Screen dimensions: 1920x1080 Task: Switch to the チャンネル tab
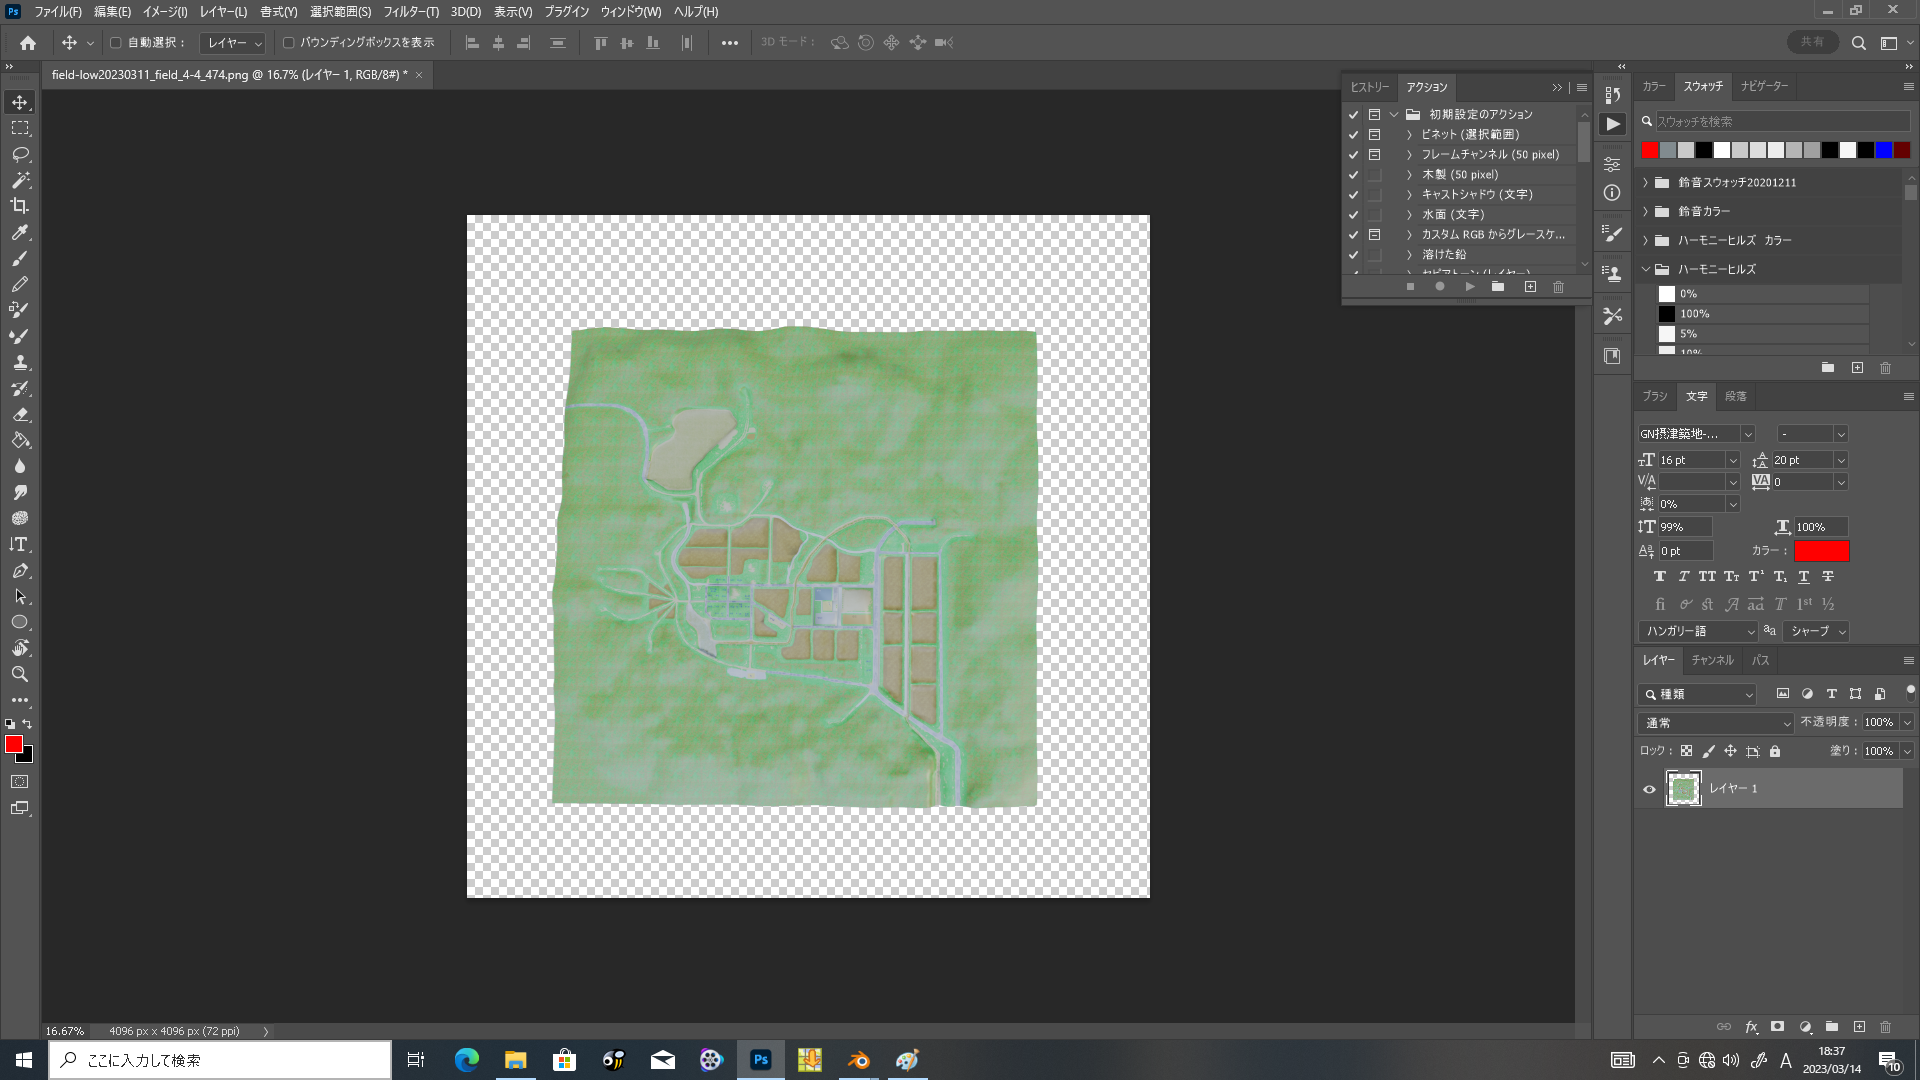pos(1712,660)
